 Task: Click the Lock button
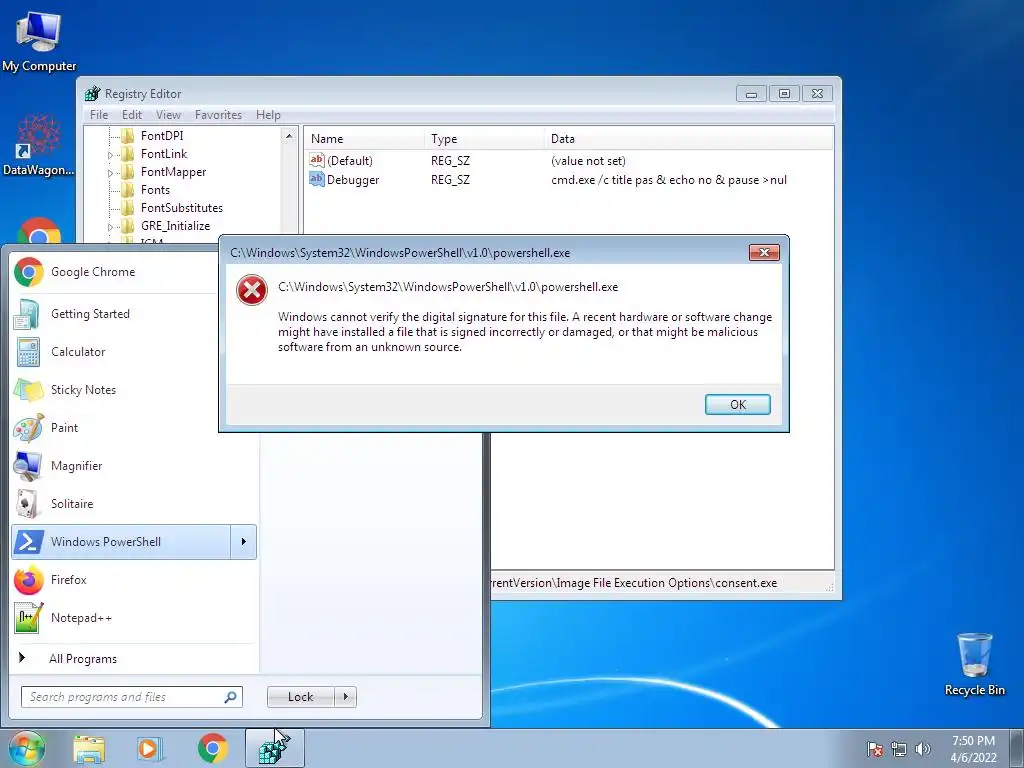pos(301,697)
